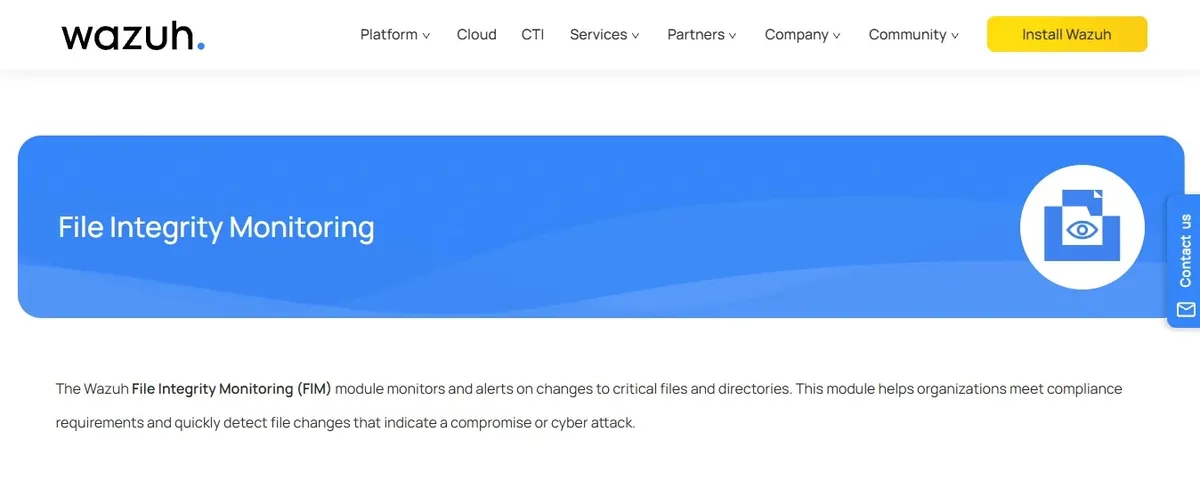Click the Wazuh logo

click(133, 35)
